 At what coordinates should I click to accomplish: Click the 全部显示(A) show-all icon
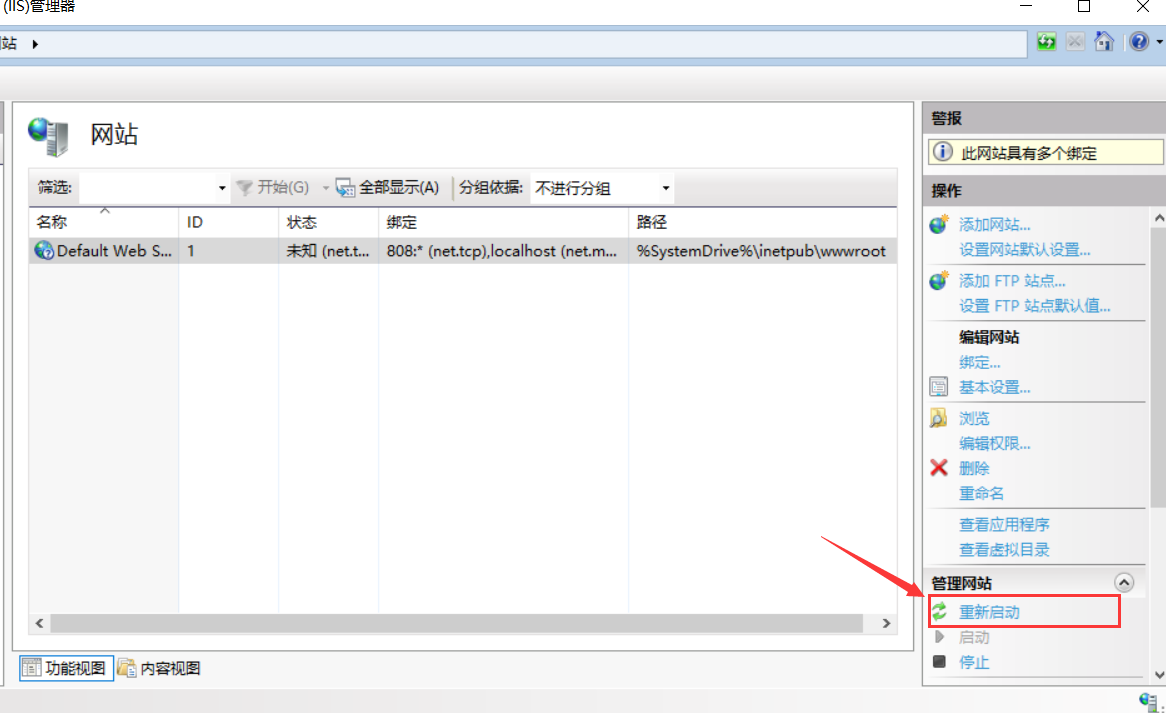click(x=345, y=187)
